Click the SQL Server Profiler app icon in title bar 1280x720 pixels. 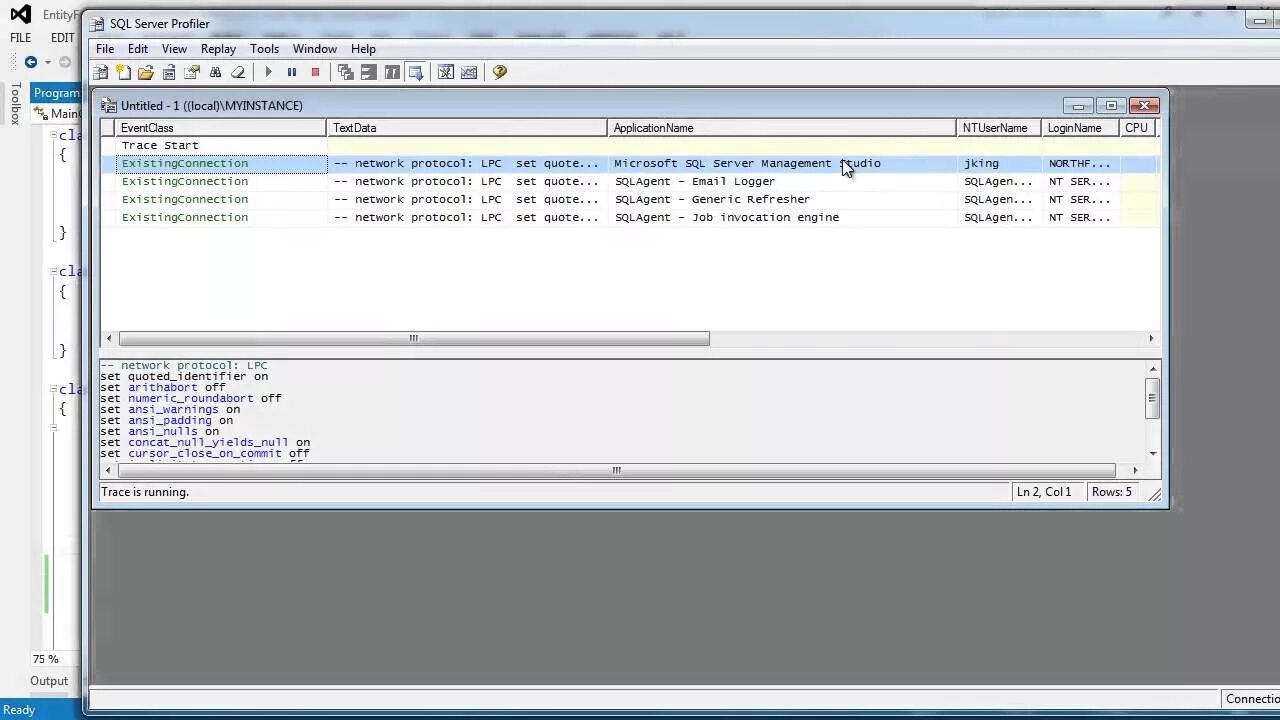point(97,23)
